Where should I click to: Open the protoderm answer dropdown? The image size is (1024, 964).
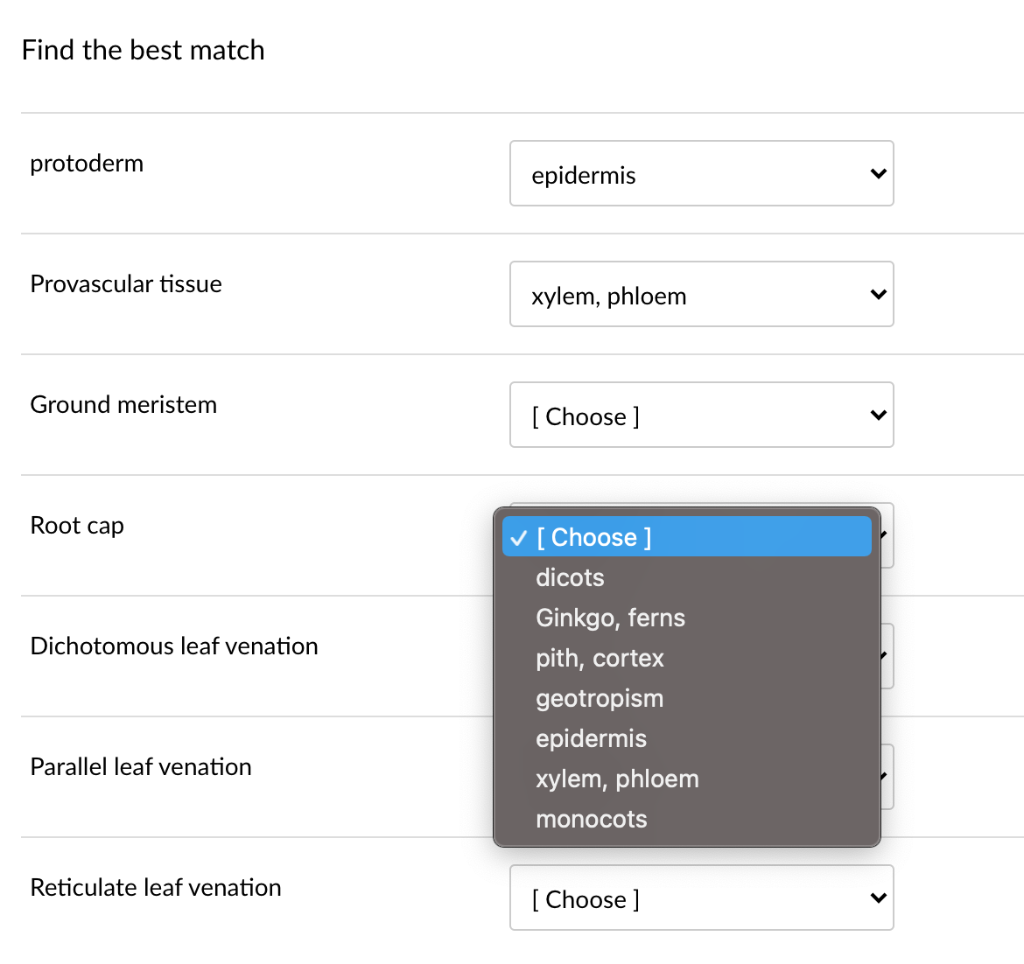coord(700,174)
